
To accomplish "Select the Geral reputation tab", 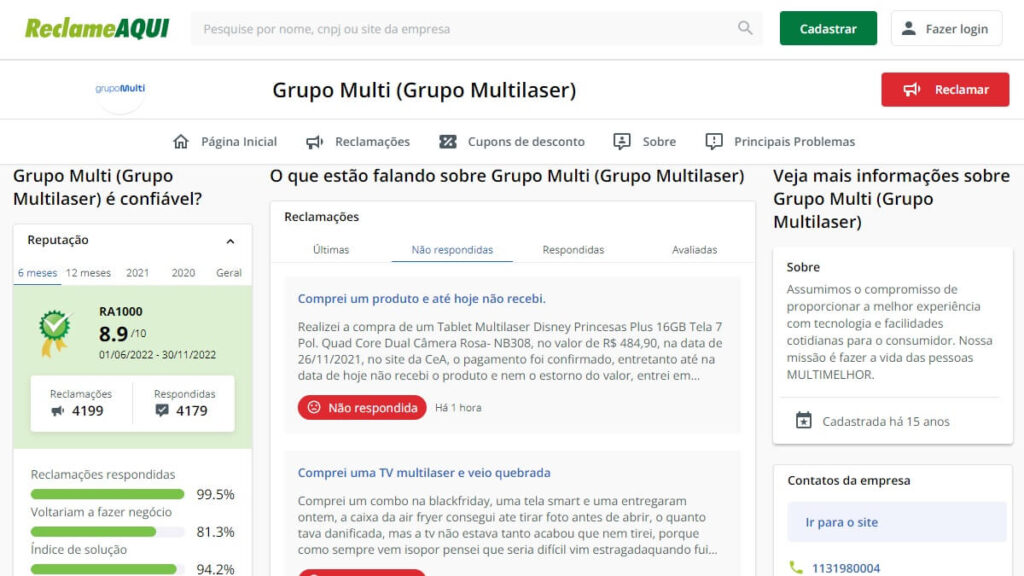I will 229,273.
